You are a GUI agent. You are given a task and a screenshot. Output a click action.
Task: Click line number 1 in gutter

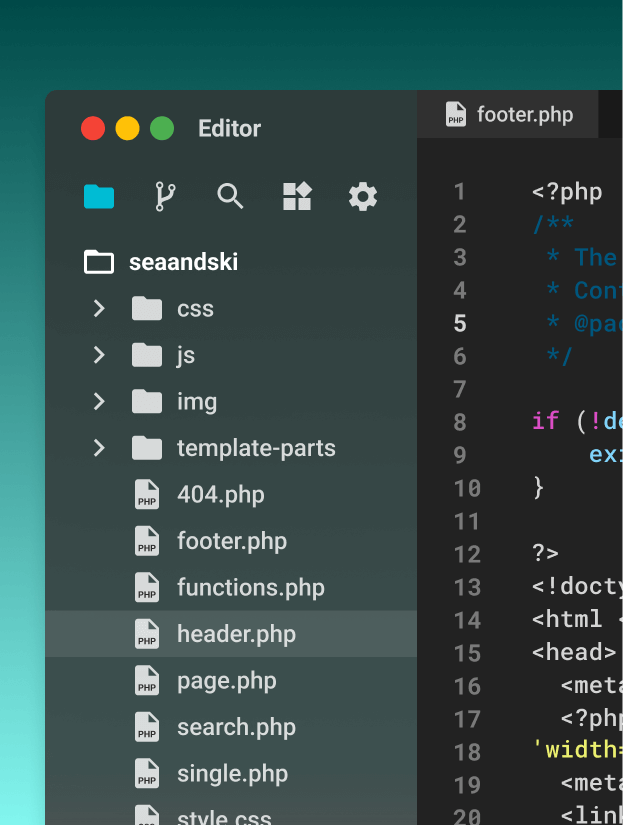[460, 192]
